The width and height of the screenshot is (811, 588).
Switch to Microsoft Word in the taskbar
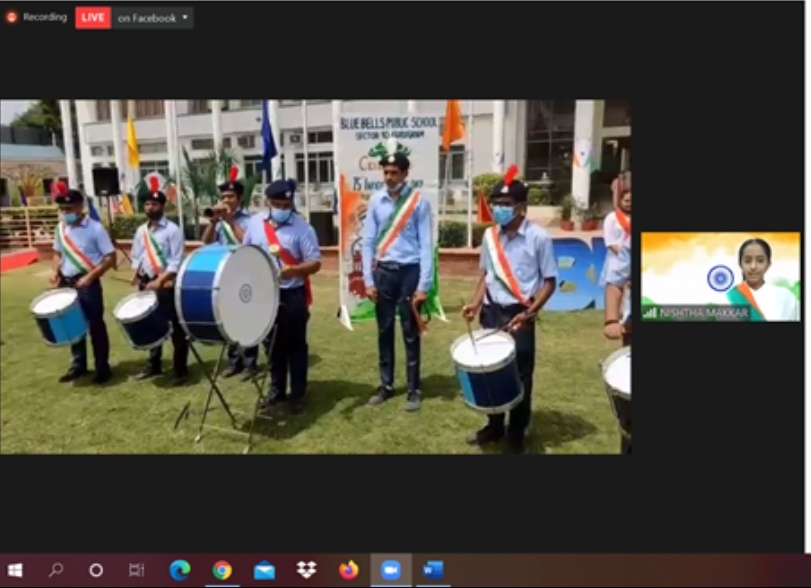(432, 570)
